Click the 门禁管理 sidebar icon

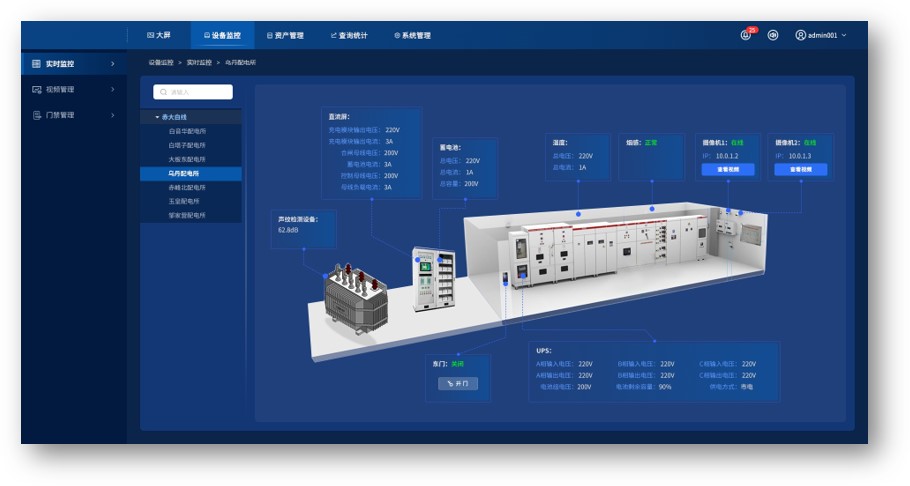click(37, 115)
